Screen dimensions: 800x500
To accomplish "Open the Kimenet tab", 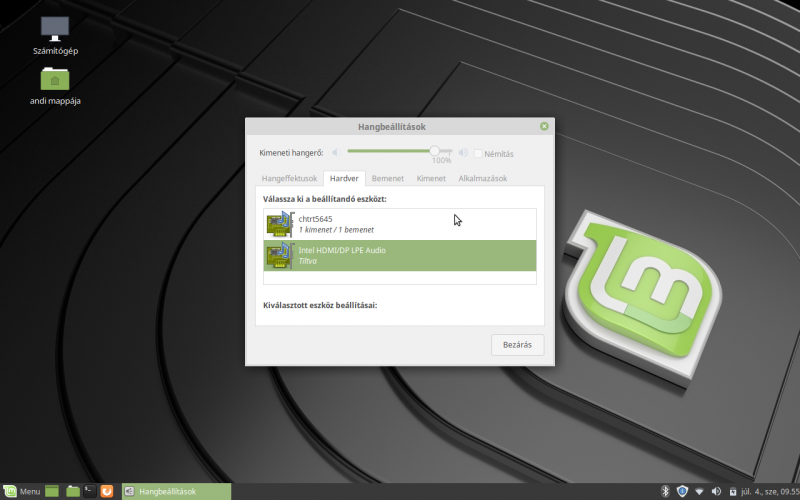I will tap(431, 178).
